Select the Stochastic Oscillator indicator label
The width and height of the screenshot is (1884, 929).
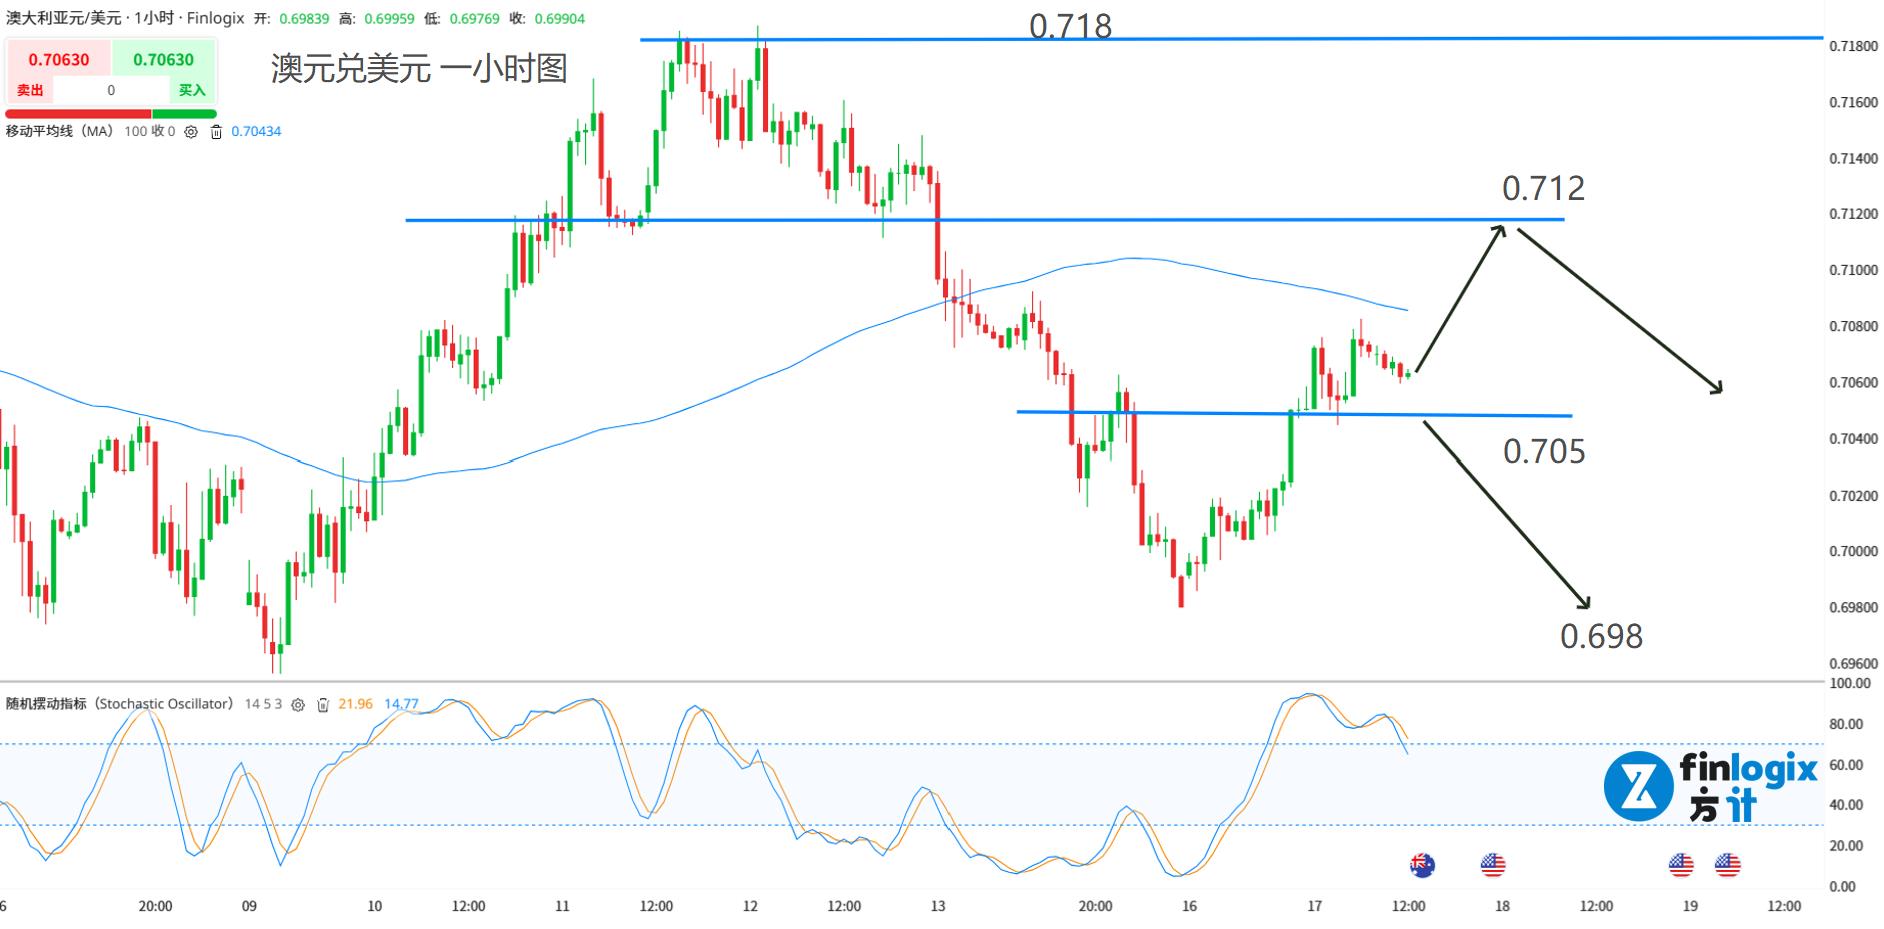pyautogui.click(x=119, y=704)
